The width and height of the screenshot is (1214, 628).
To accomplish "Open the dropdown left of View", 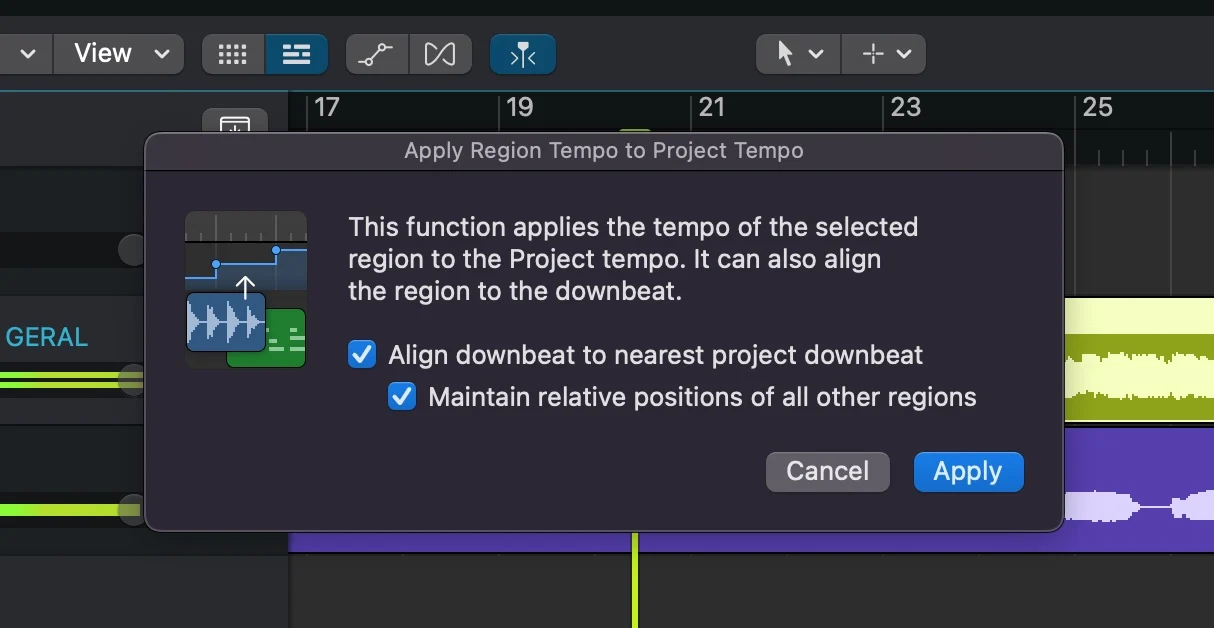I will click(x=25, y=54).
